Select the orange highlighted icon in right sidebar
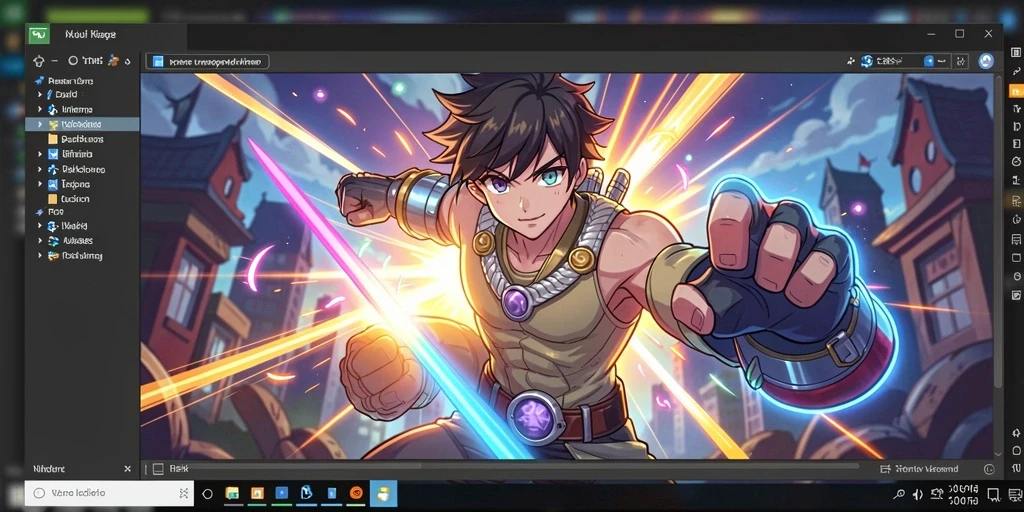This screenshot has width=1024, height=512. [1016, 91]
